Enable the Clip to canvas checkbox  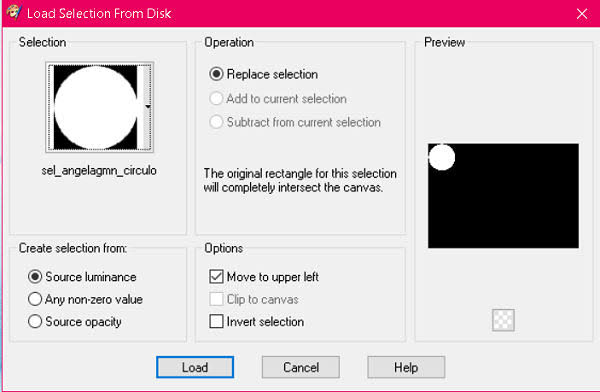(x=216, y=299)
